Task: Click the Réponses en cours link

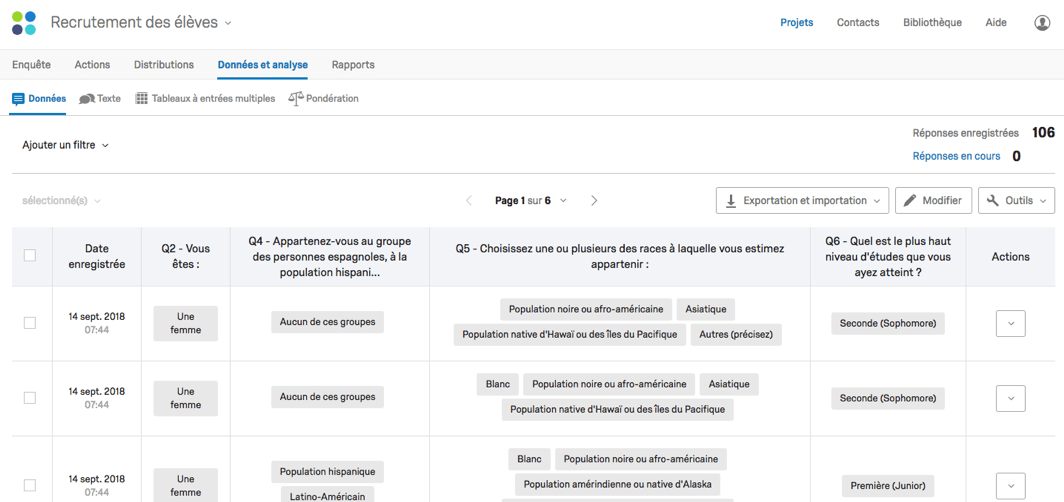Action: click(956, 156)
